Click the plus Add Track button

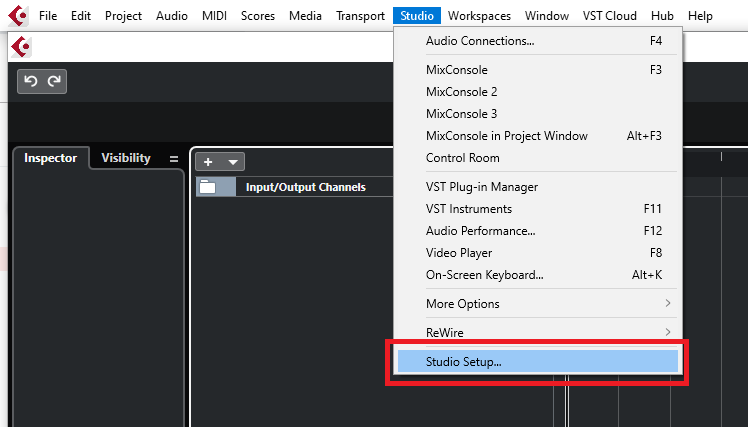pyautogui.click(x=208, y=162)
